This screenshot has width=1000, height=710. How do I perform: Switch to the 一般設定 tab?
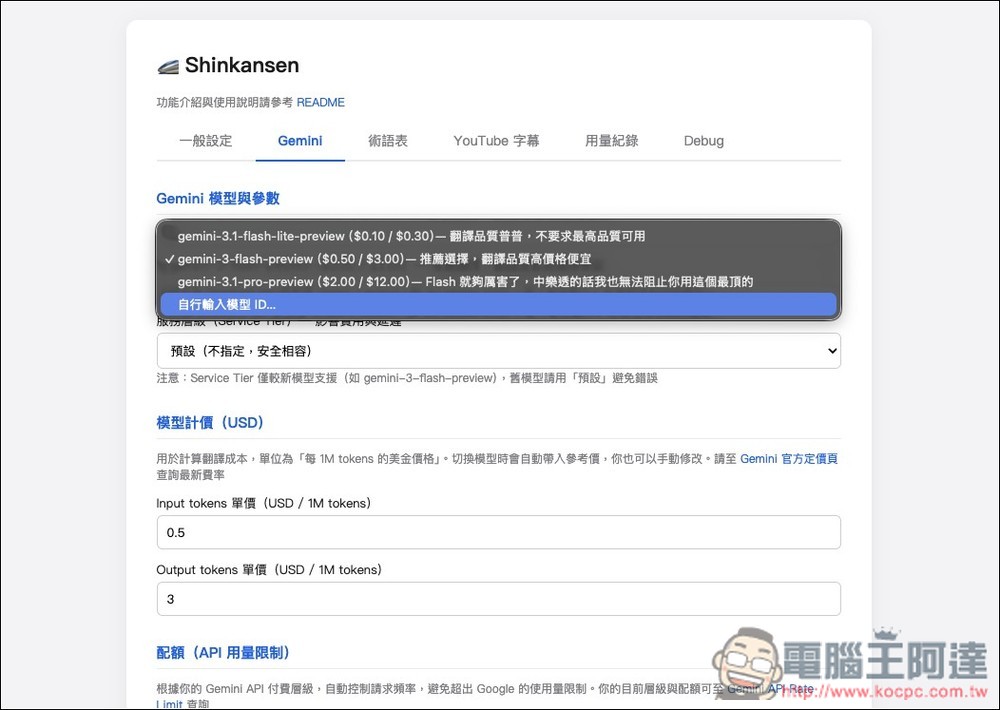[x=206, y=141]
